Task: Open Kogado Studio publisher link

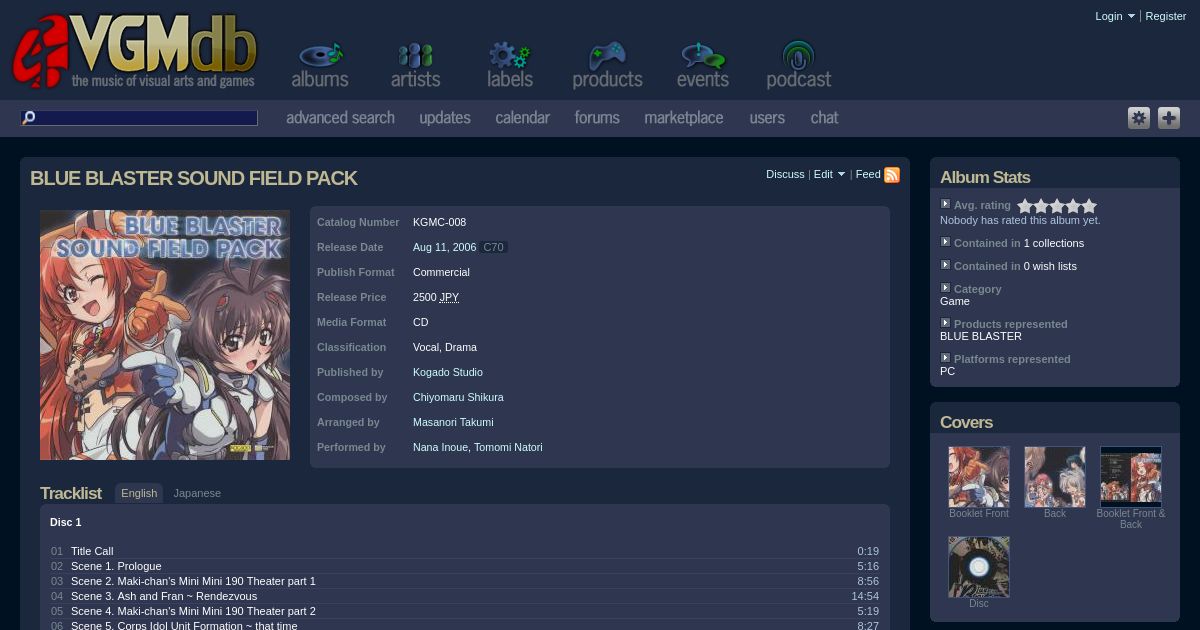Action: pos(448,372)
